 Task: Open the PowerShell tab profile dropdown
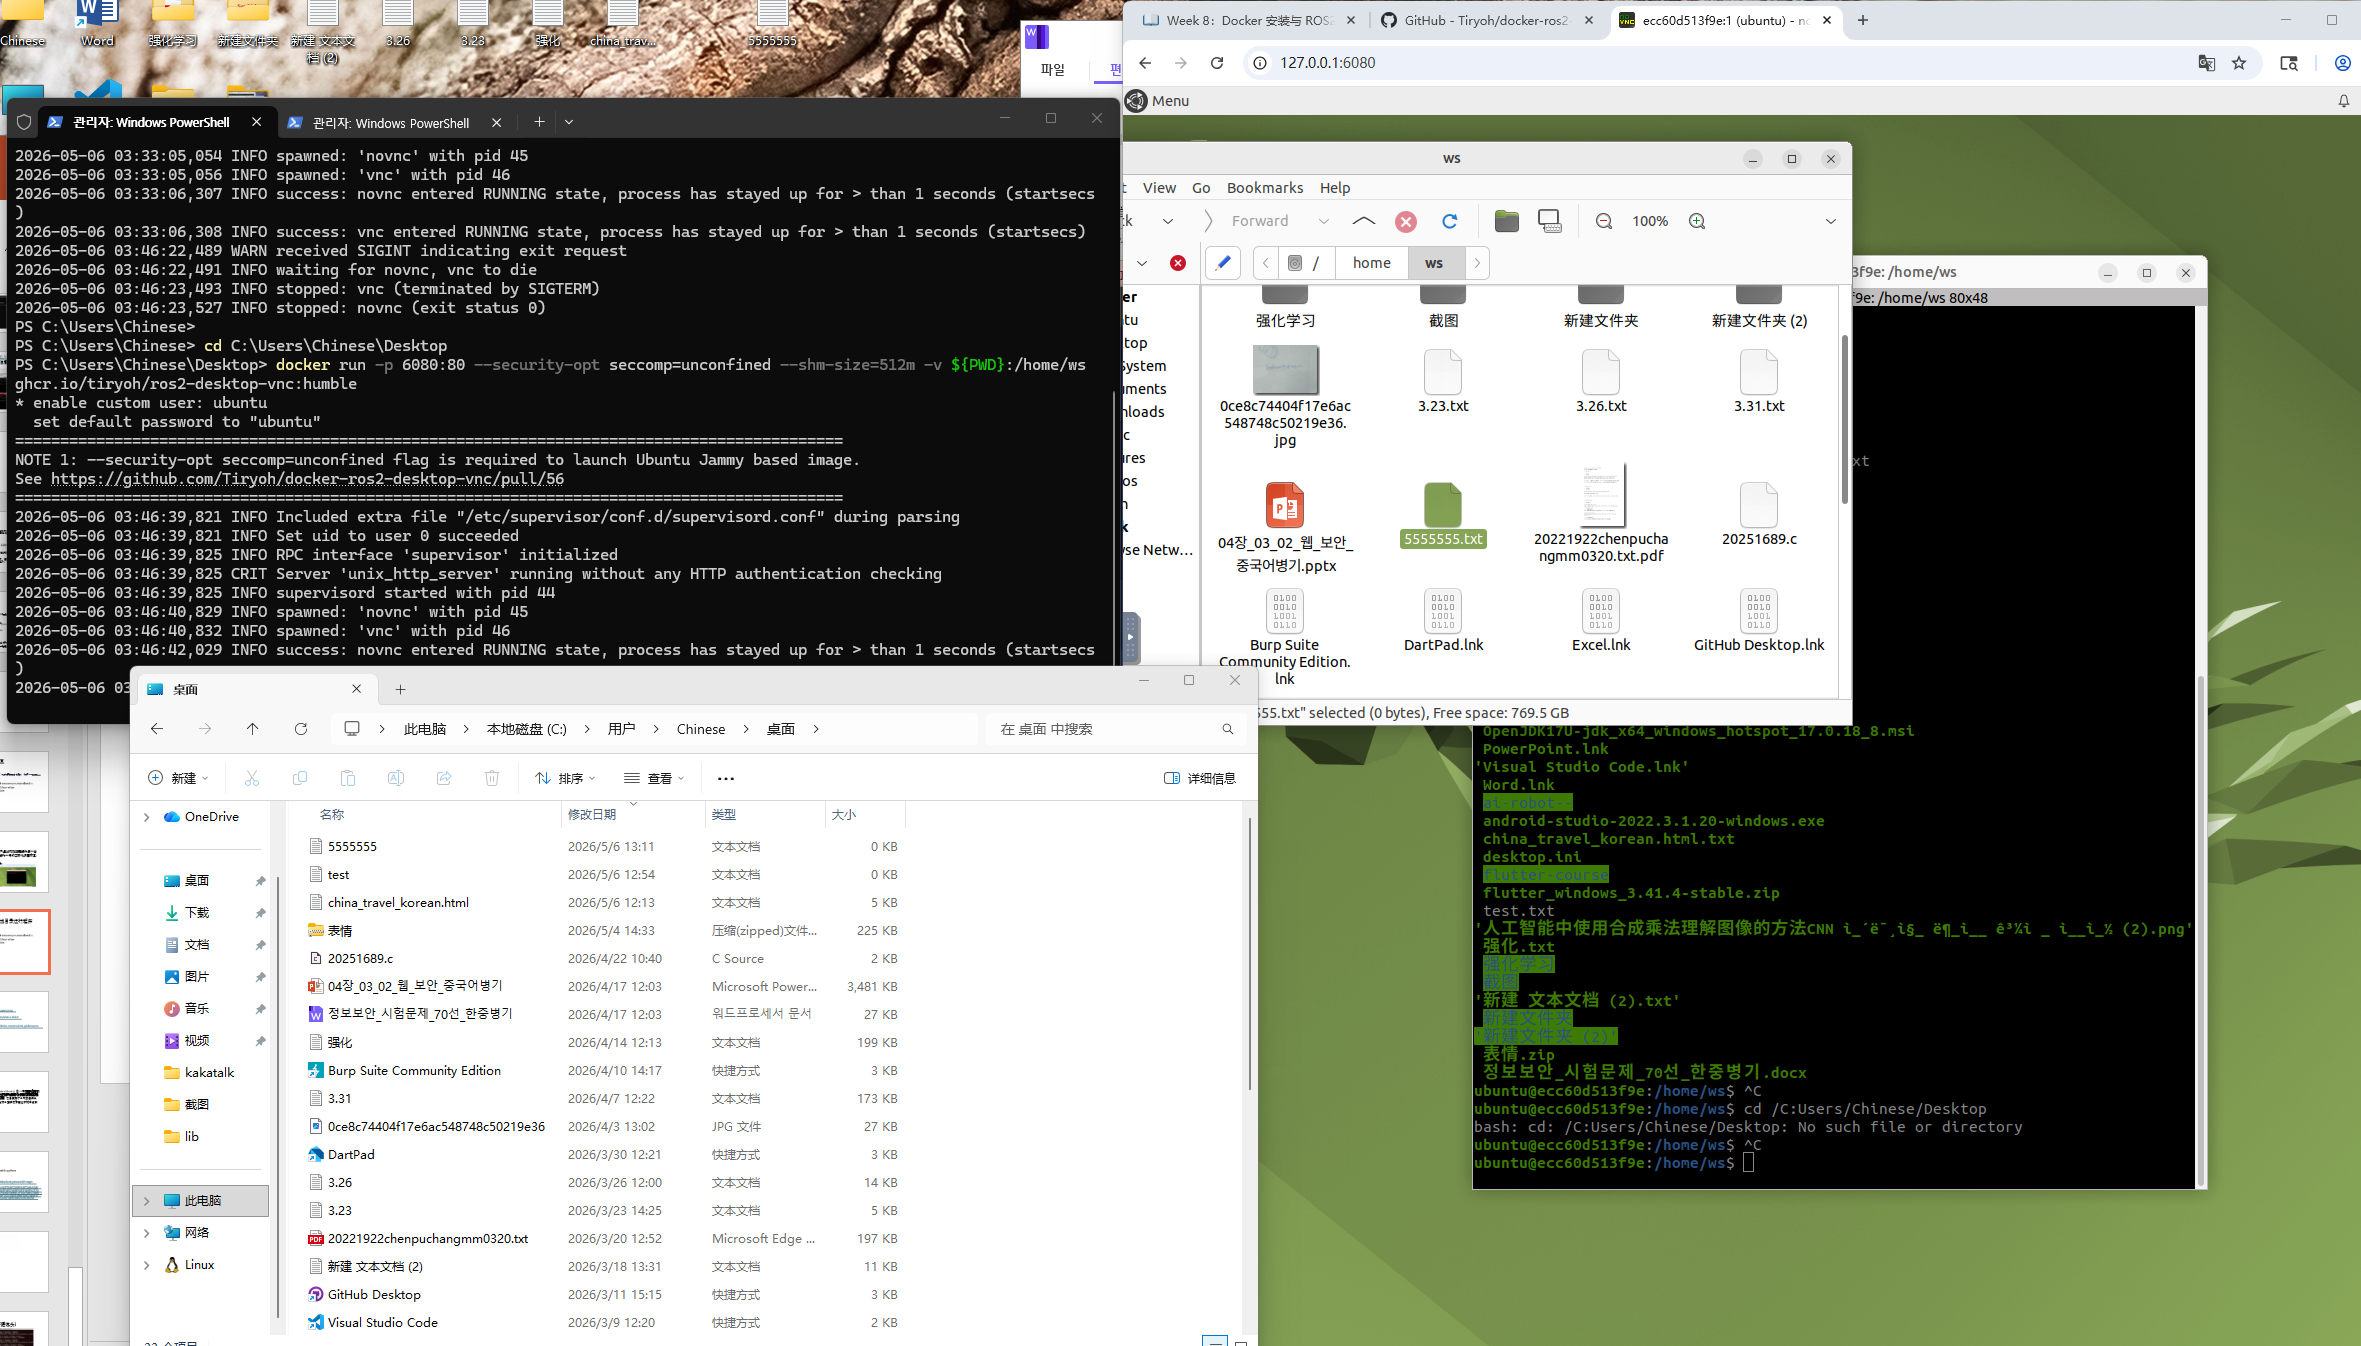pyautogui.click(x=569, y=122)
